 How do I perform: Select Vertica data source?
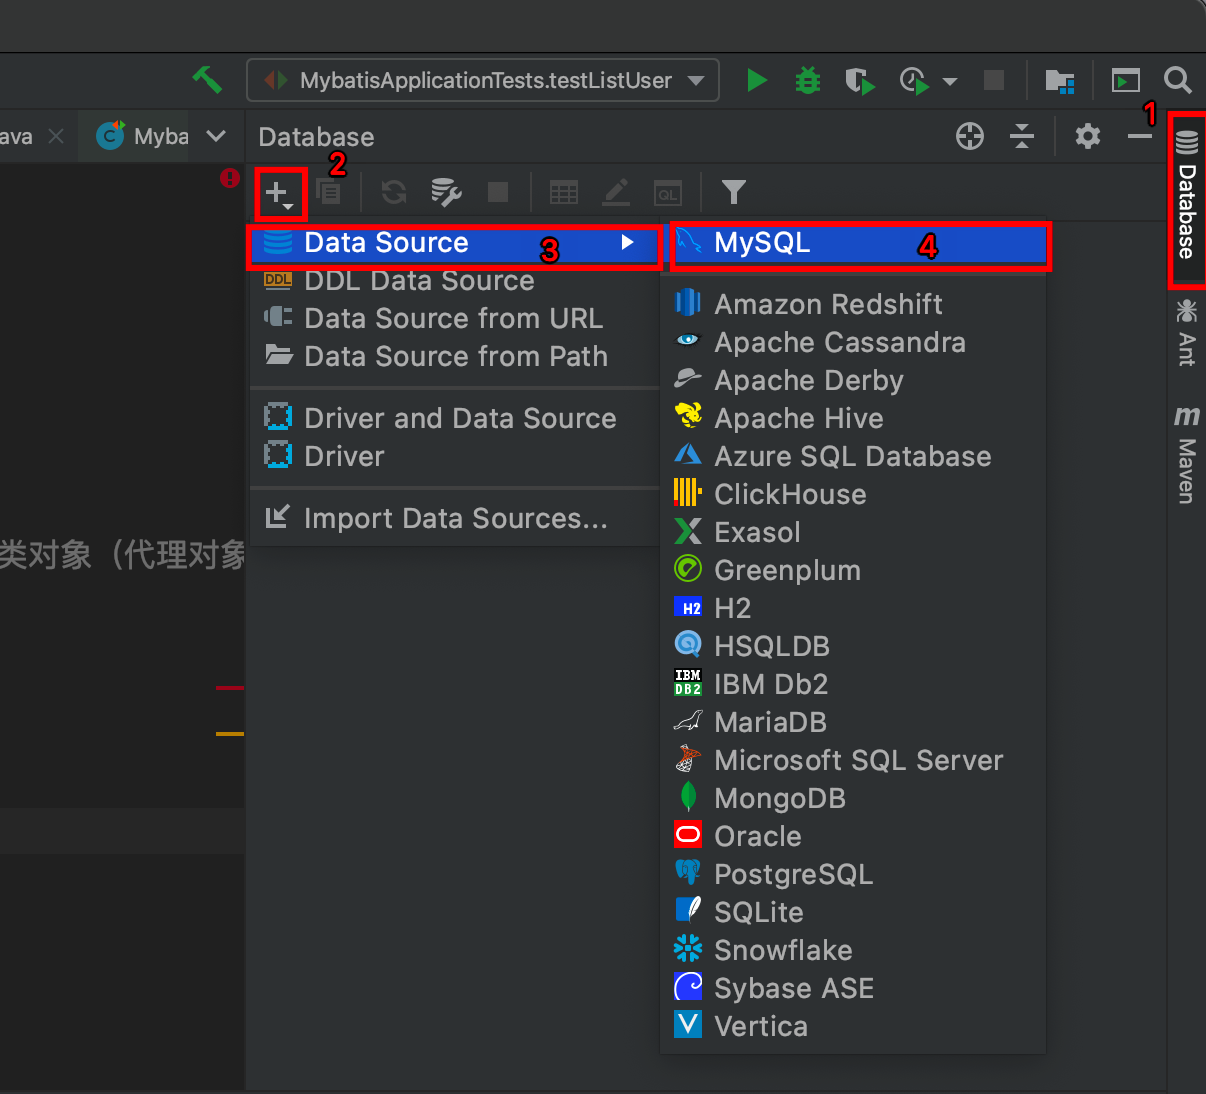(x=853, y=1027)
